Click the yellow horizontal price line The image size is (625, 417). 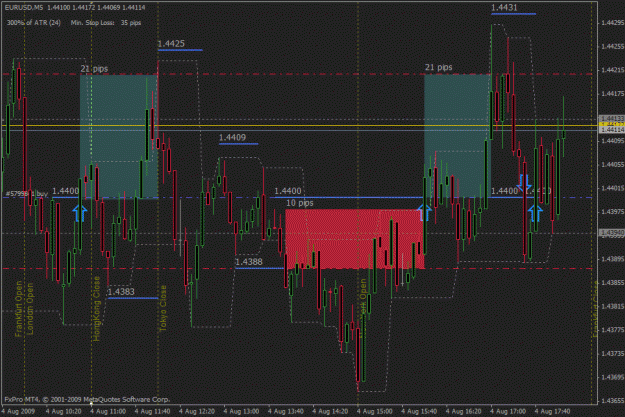click(299, 126)
